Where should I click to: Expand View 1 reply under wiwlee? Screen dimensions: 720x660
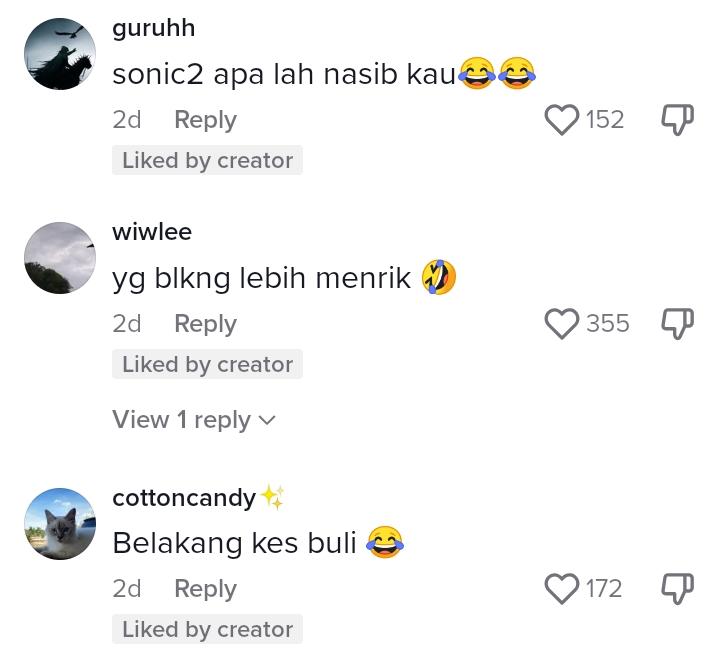coord(194,420)
